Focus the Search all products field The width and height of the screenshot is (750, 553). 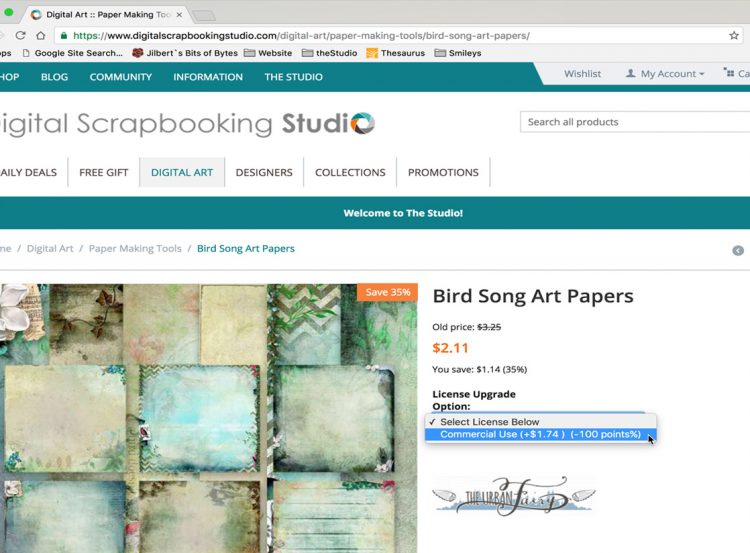tap(635, 122)
